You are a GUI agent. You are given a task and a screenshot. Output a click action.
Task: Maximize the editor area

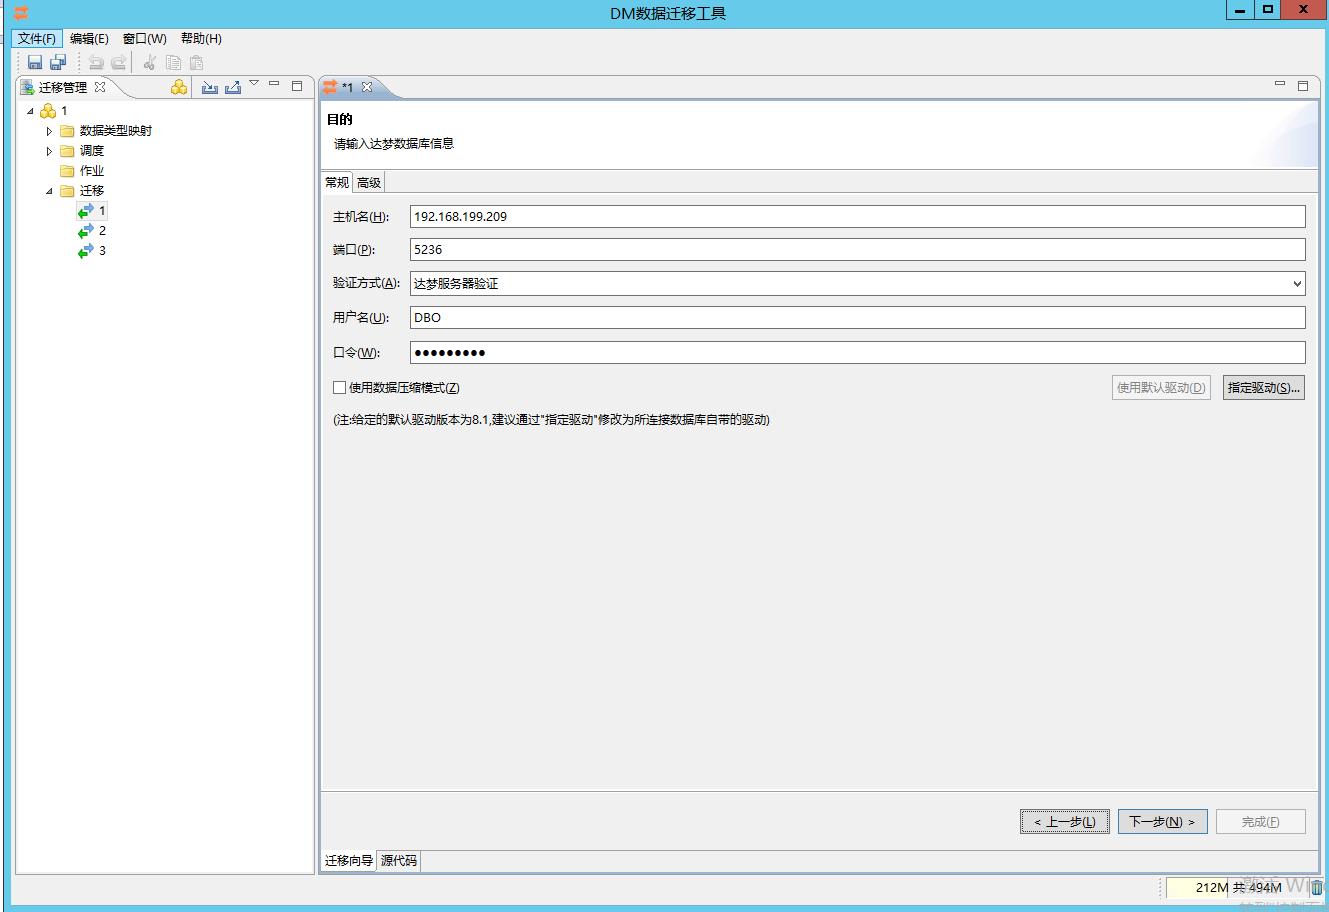click(x=1303, y=86)
